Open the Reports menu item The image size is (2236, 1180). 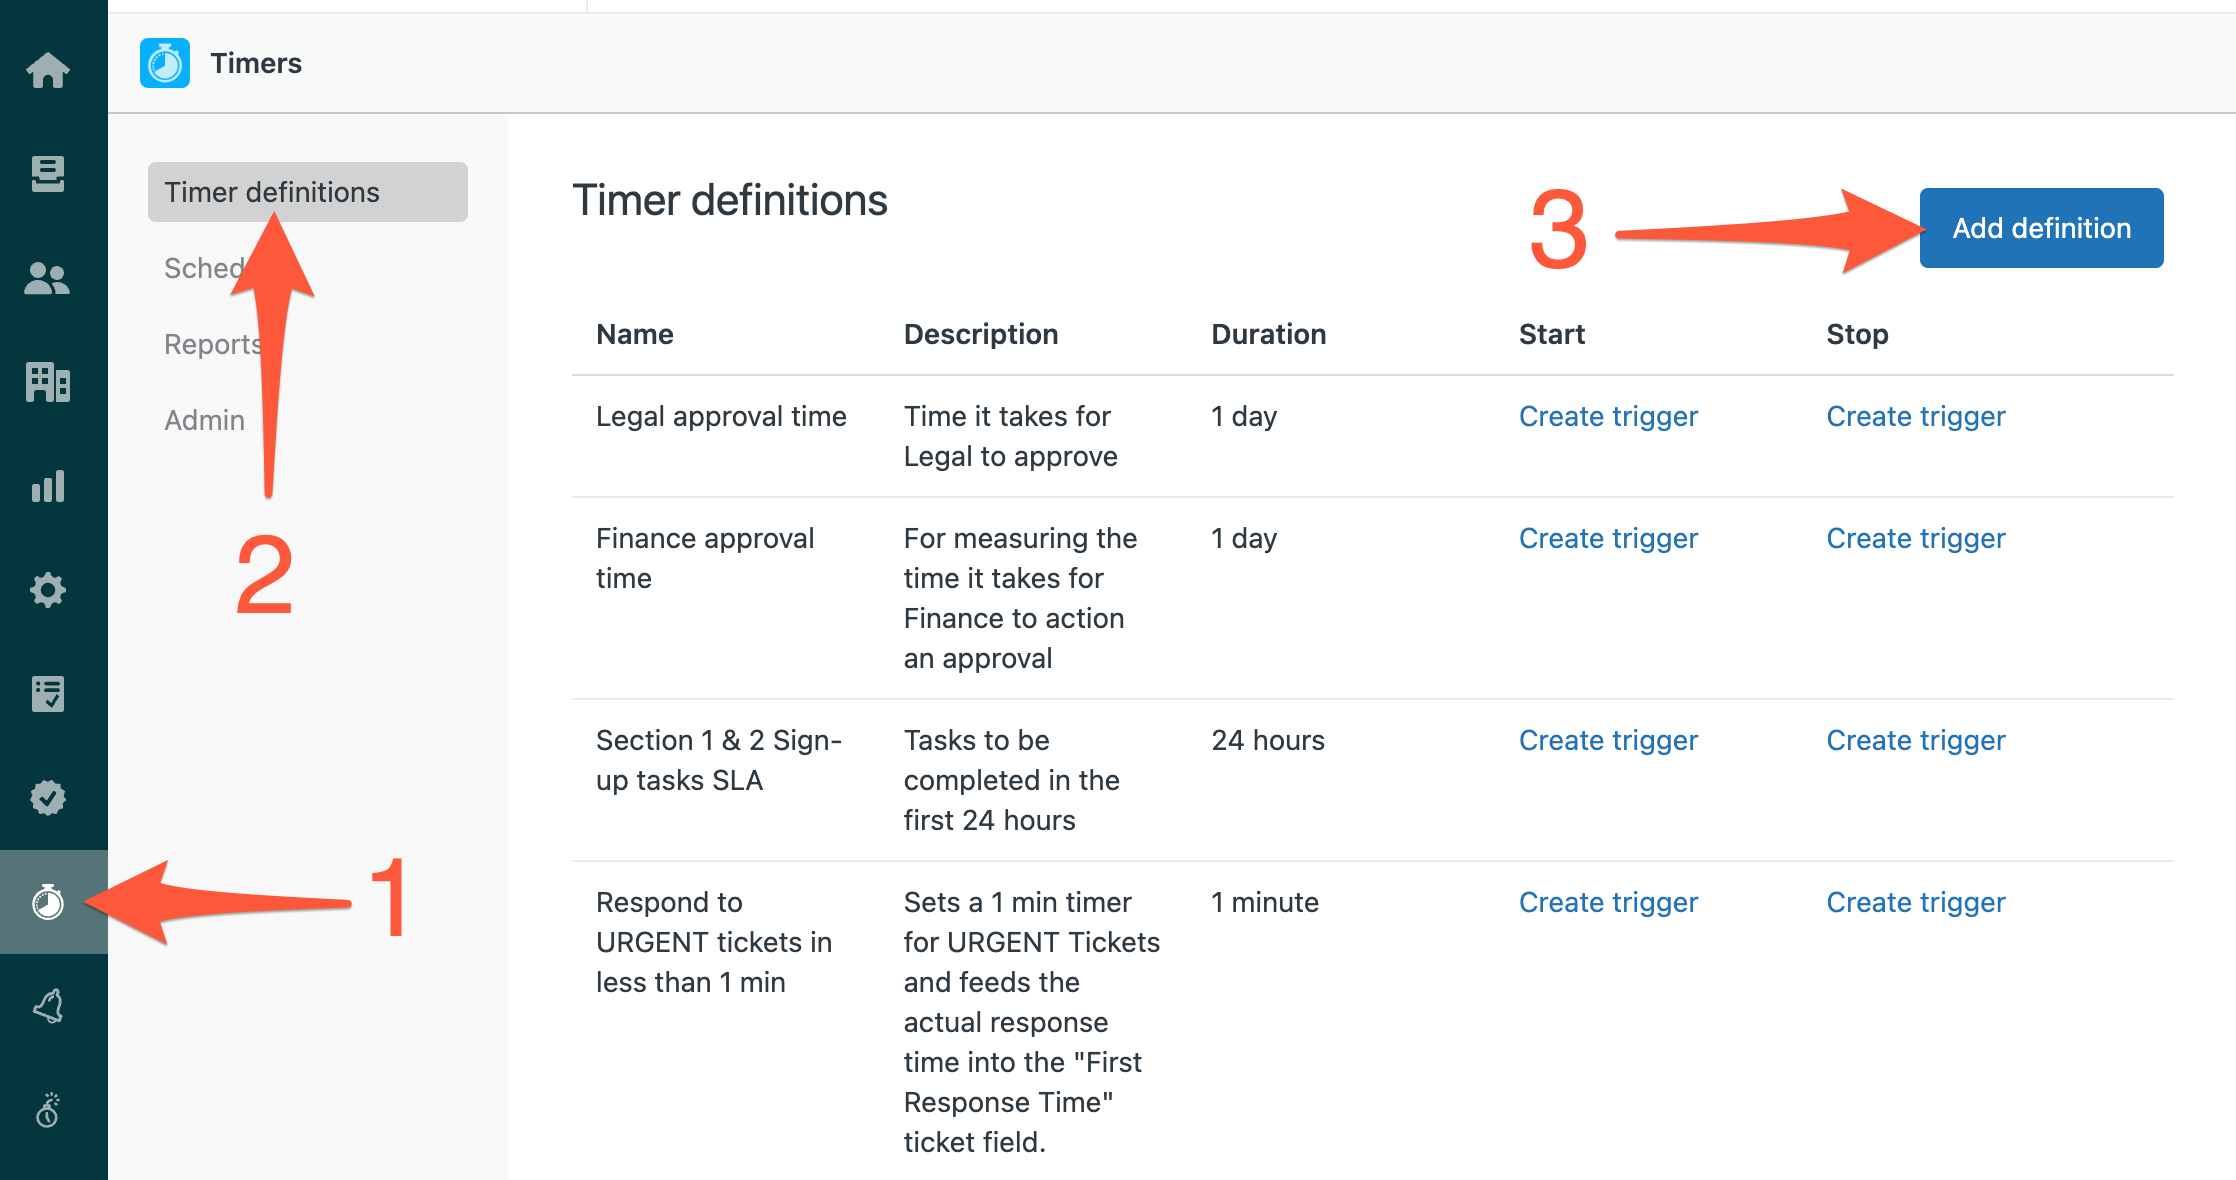click(214, 344)
